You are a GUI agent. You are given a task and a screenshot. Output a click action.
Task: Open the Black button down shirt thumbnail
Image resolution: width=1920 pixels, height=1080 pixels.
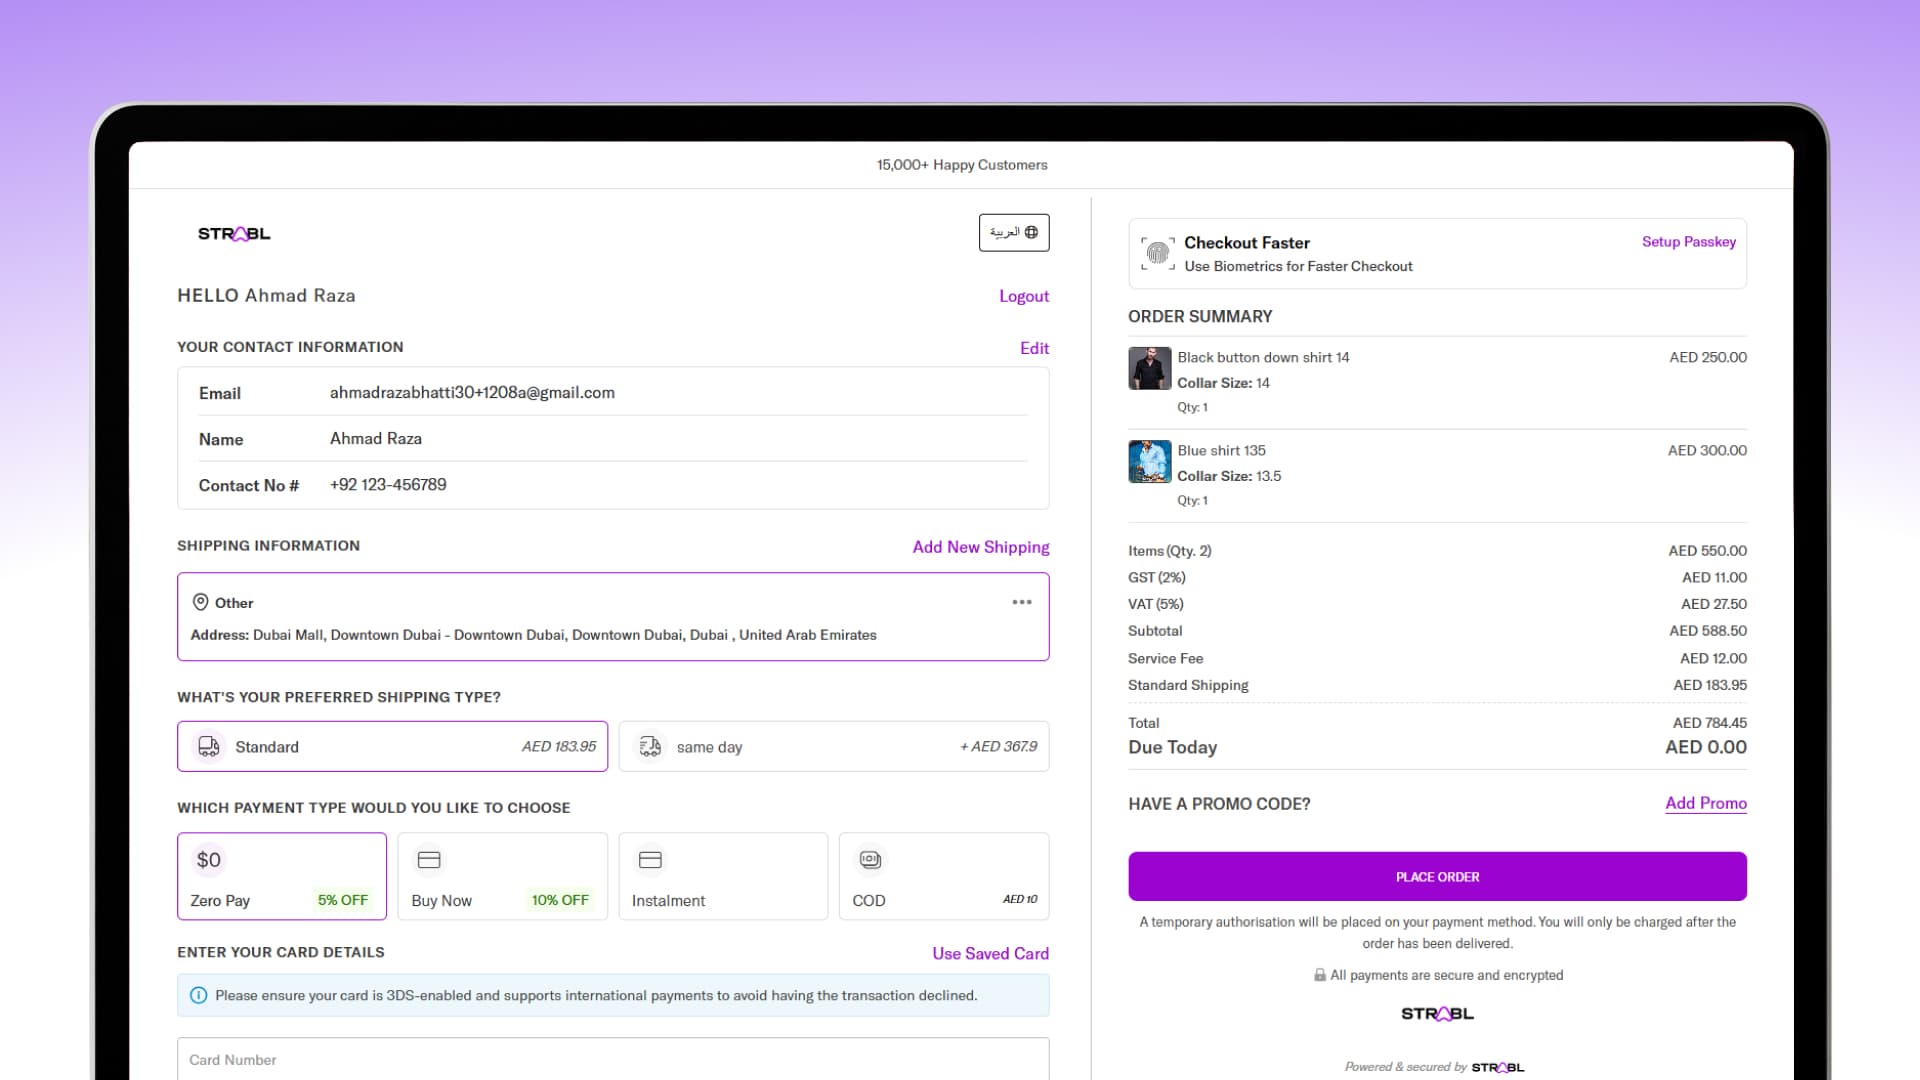(1149, 369)
